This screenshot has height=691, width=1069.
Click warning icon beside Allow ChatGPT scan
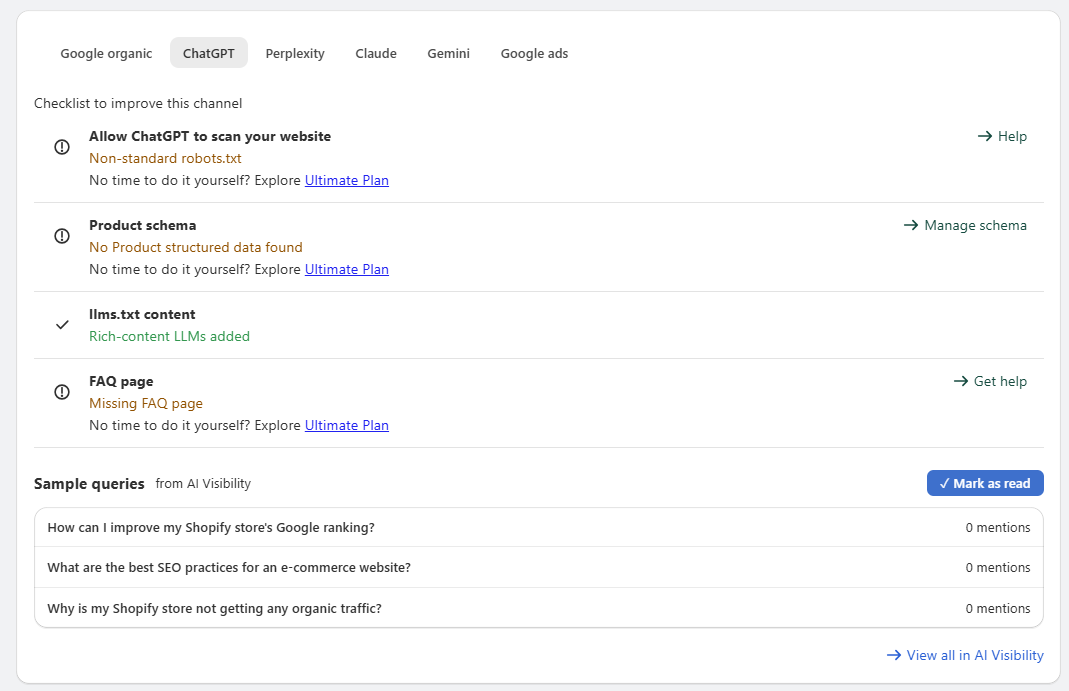[62, 147]
